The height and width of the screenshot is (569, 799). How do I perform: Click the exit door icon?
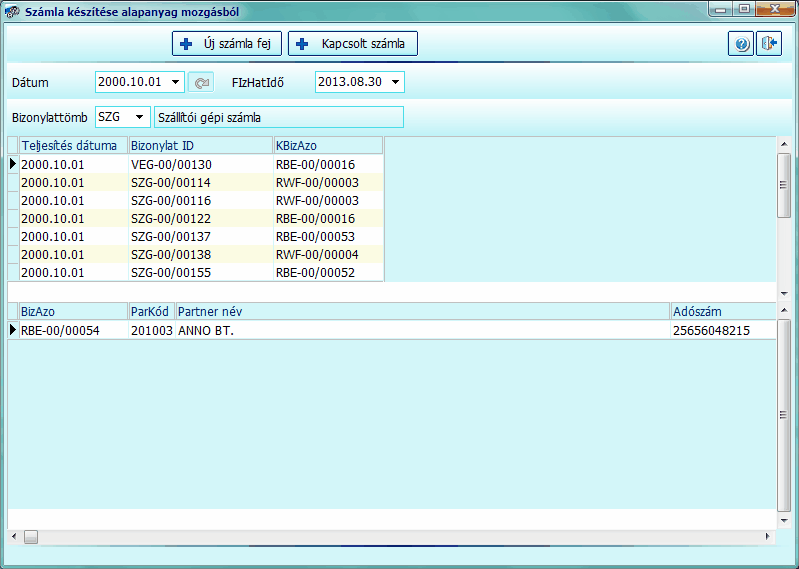pos(769,44)
